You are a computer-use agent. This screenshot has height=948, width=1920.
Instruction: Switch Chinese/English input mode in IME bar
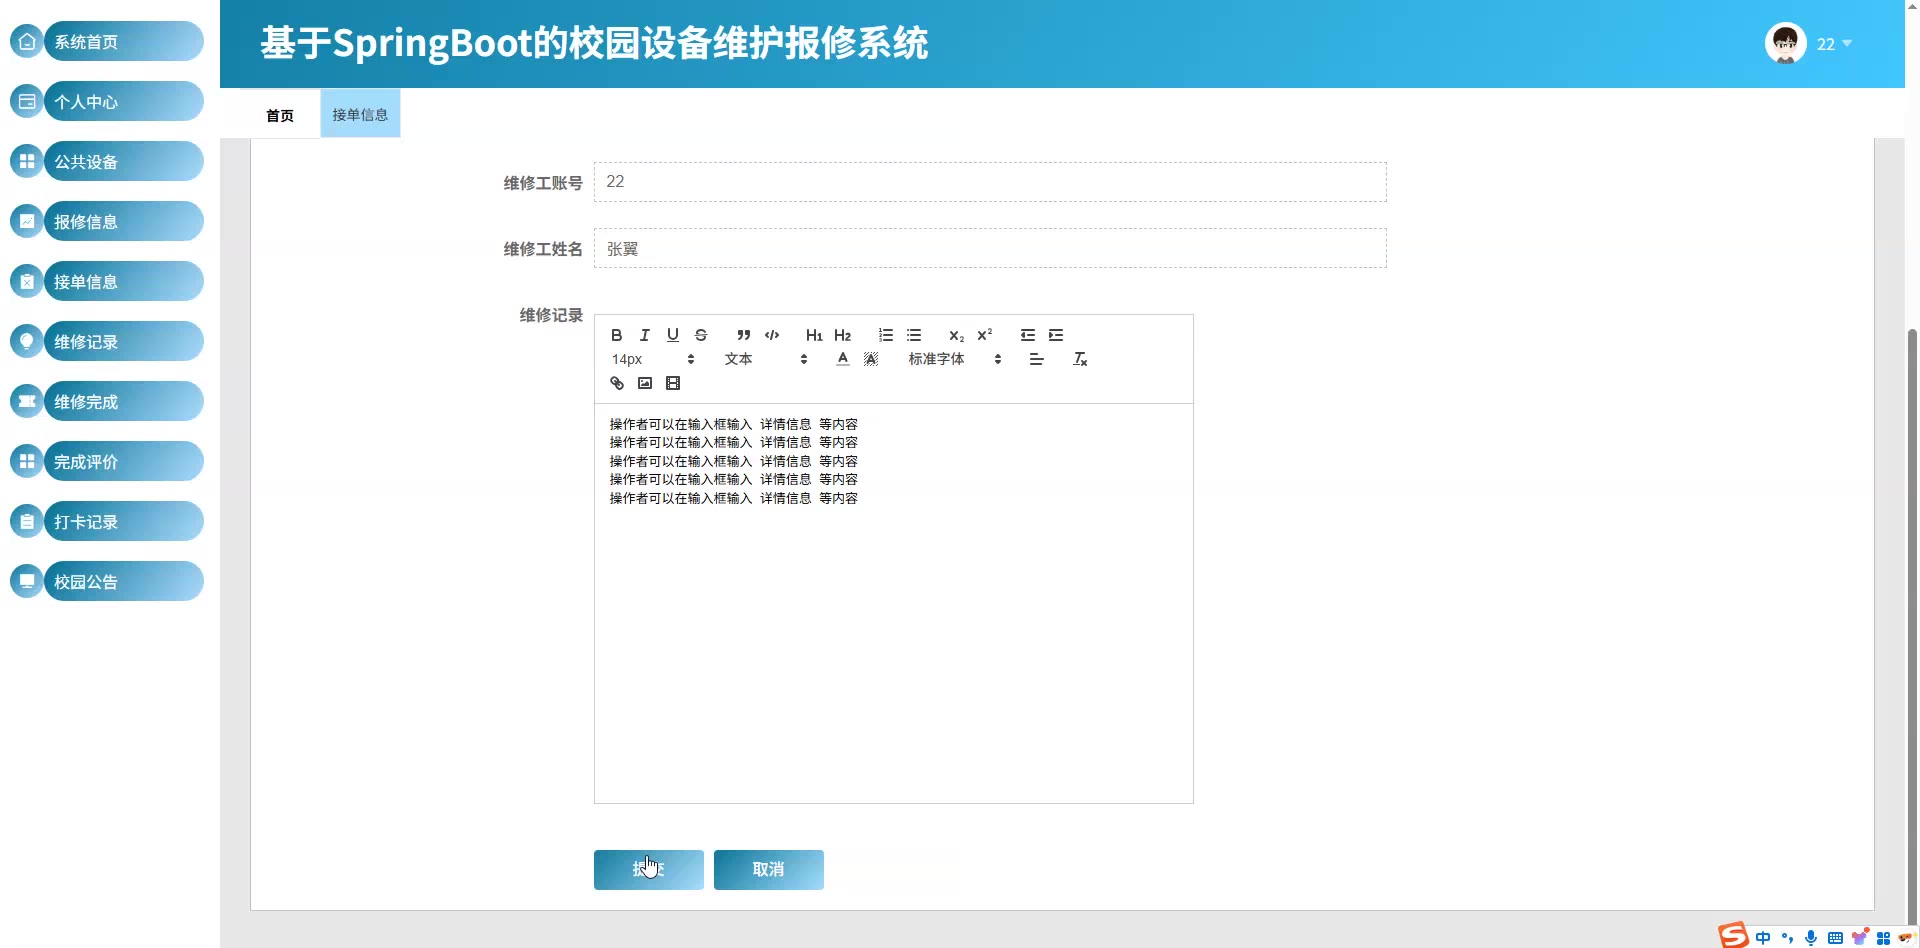coord(1763,938)
